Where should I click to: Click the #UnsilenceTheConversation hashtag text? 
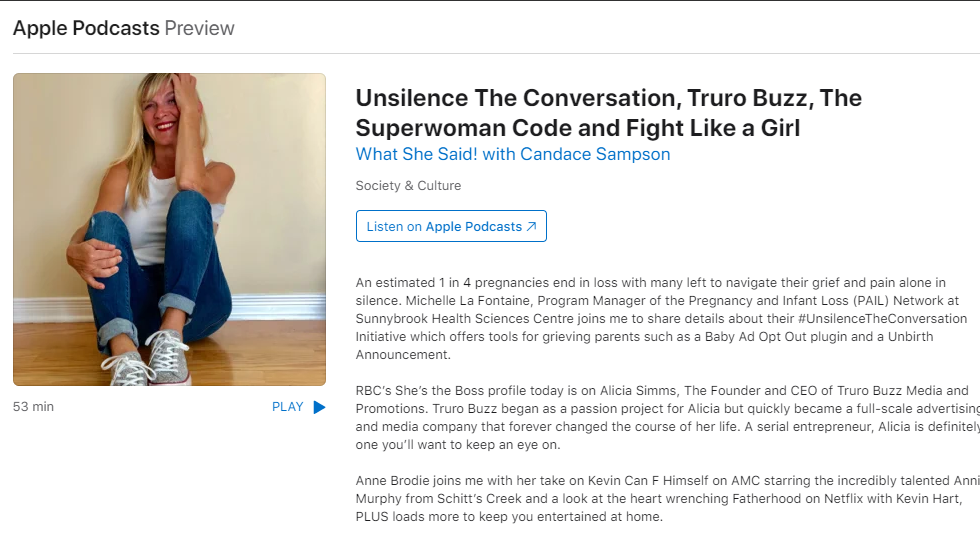(x=856, y=319)
